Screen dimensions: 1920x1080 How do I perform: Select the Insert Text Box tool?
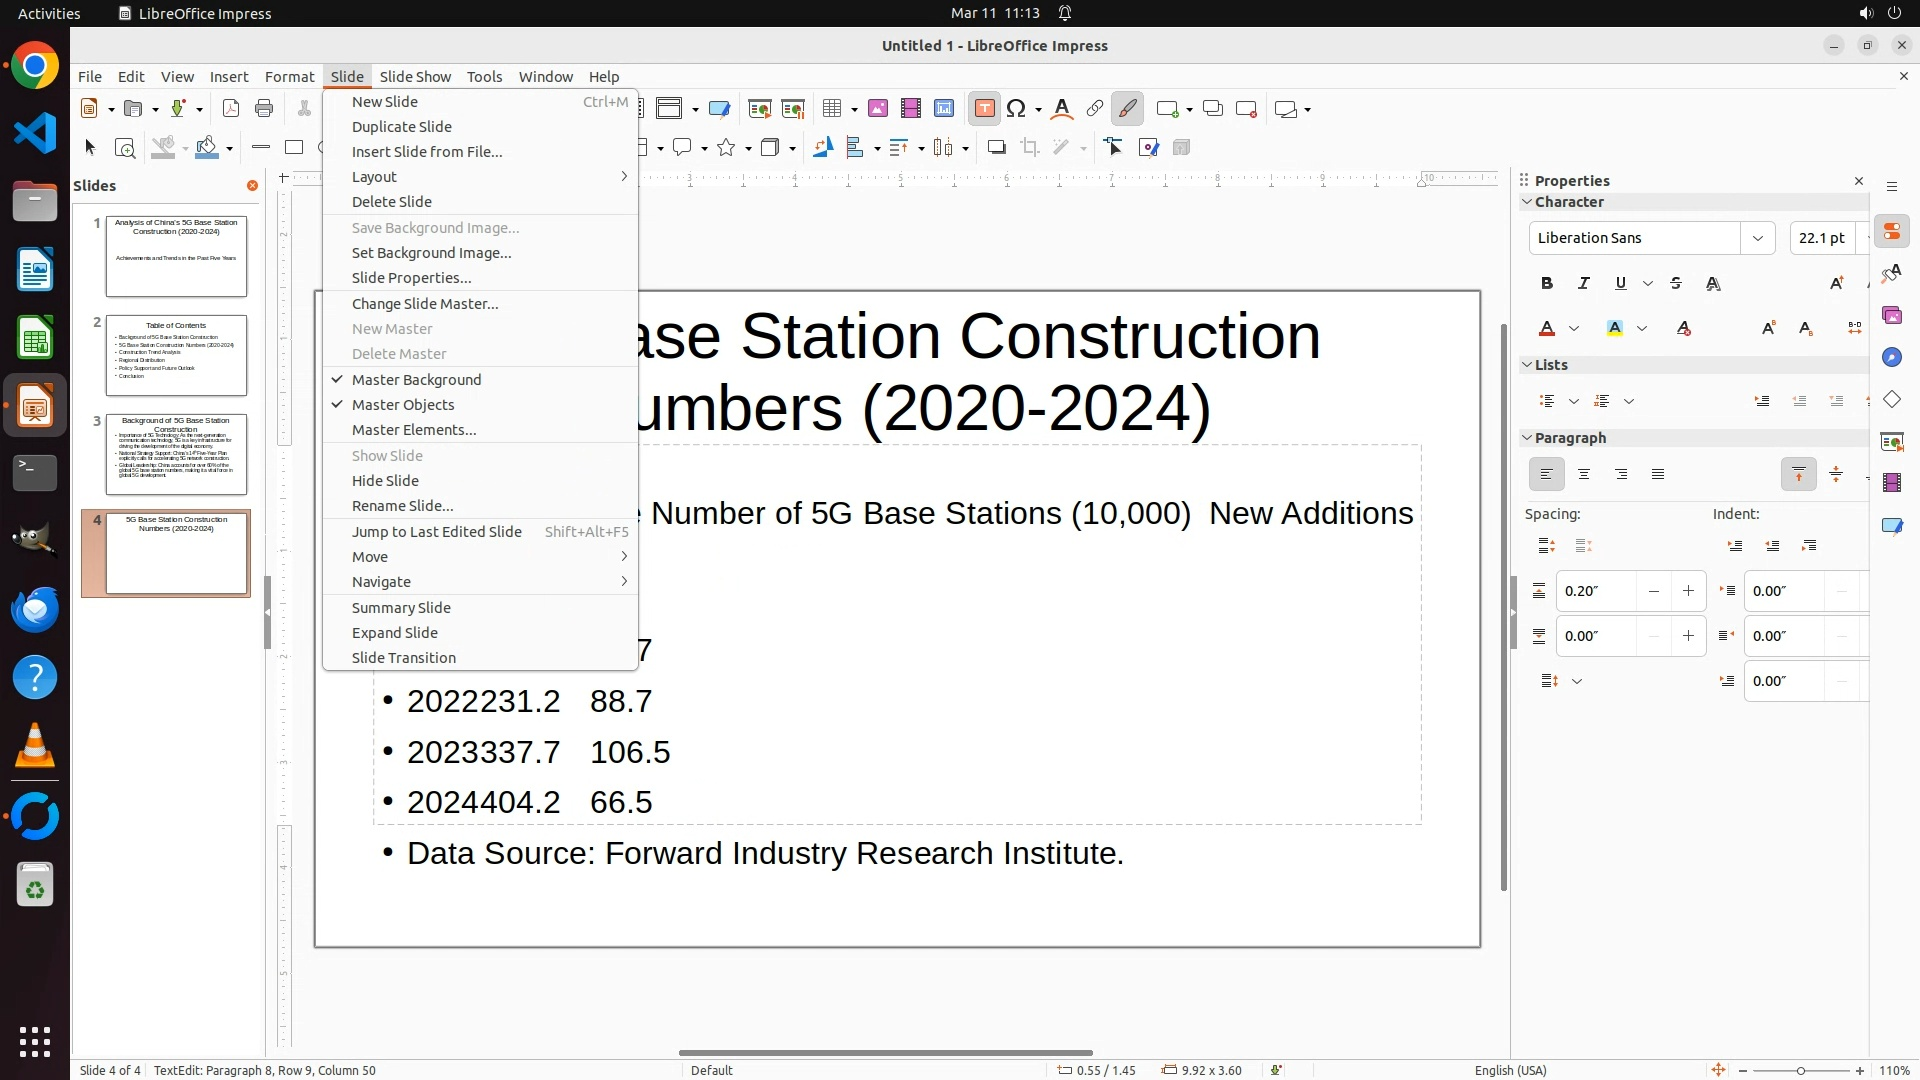(x=984, y=109)
